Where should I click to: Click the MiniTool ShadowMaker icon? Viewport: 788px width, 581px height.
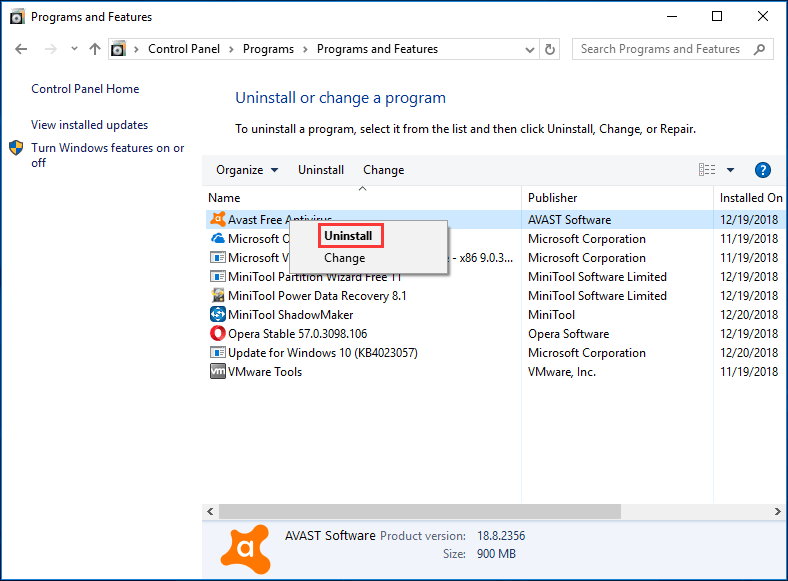[218, 314]
